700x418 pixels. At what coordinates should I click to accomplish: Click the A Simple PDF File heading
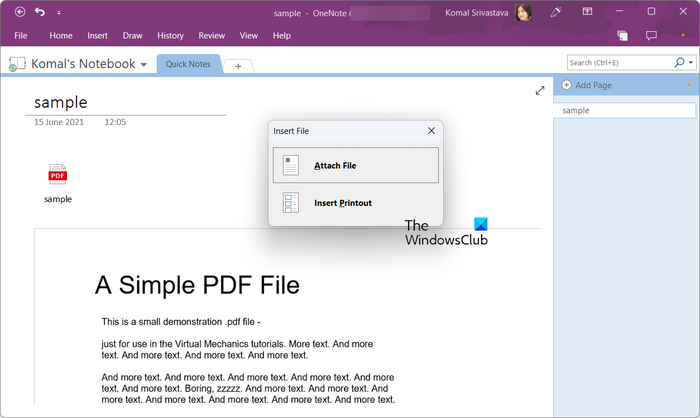pos(197,285)
